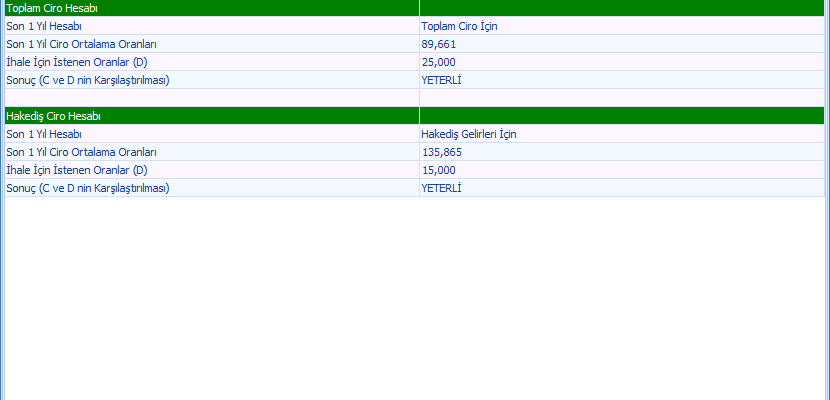The image size is (830, 400).
Task: Click the empty row above Hakediş Ciro Hesabı
Action: (210, 97)
